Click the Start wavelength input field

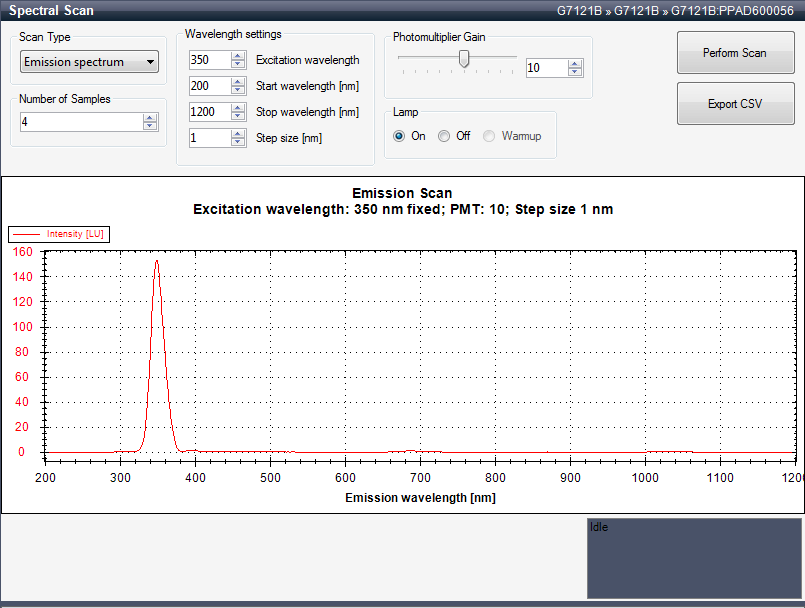coord(209,86)
